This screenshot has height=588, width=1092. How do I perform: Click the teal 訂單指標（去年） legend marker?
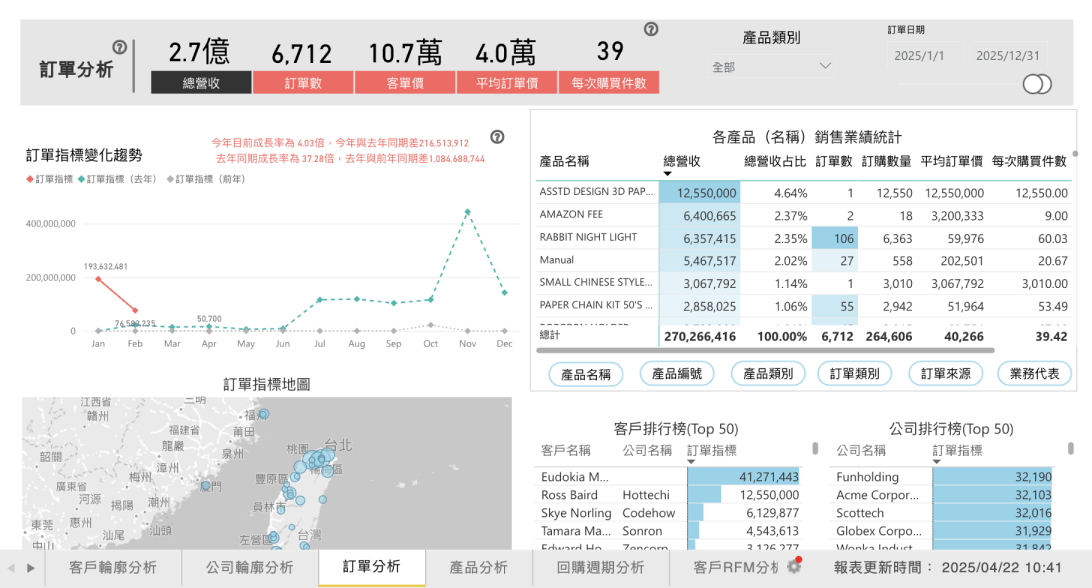coord(81,179)
